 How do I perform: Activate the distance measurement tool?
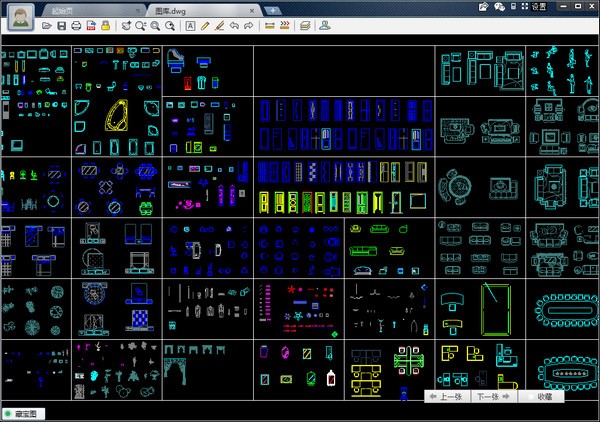(270, 26)
